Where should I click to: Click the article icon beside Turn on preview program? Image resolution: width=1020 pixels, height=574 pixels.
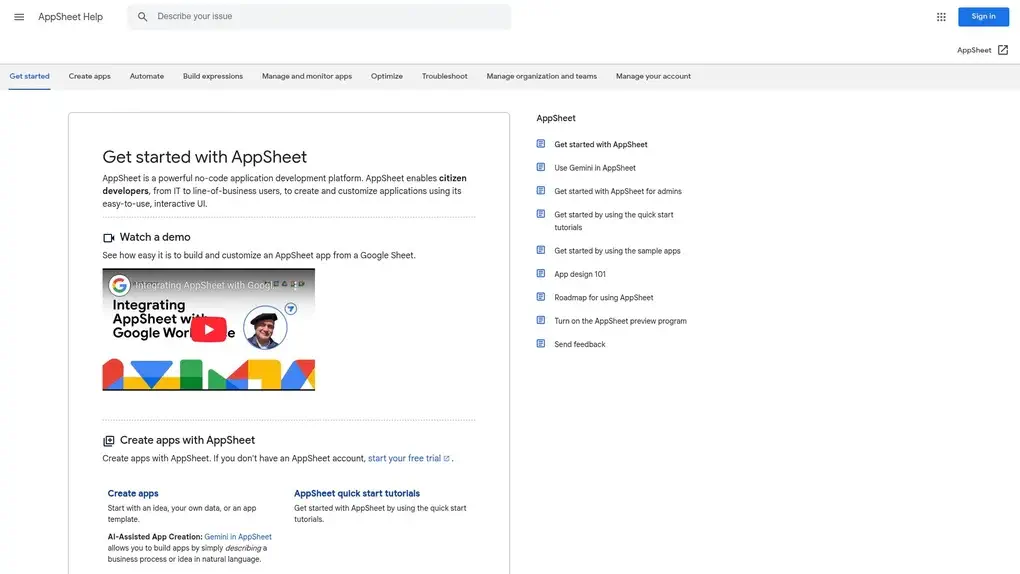[x=541, y=320]
